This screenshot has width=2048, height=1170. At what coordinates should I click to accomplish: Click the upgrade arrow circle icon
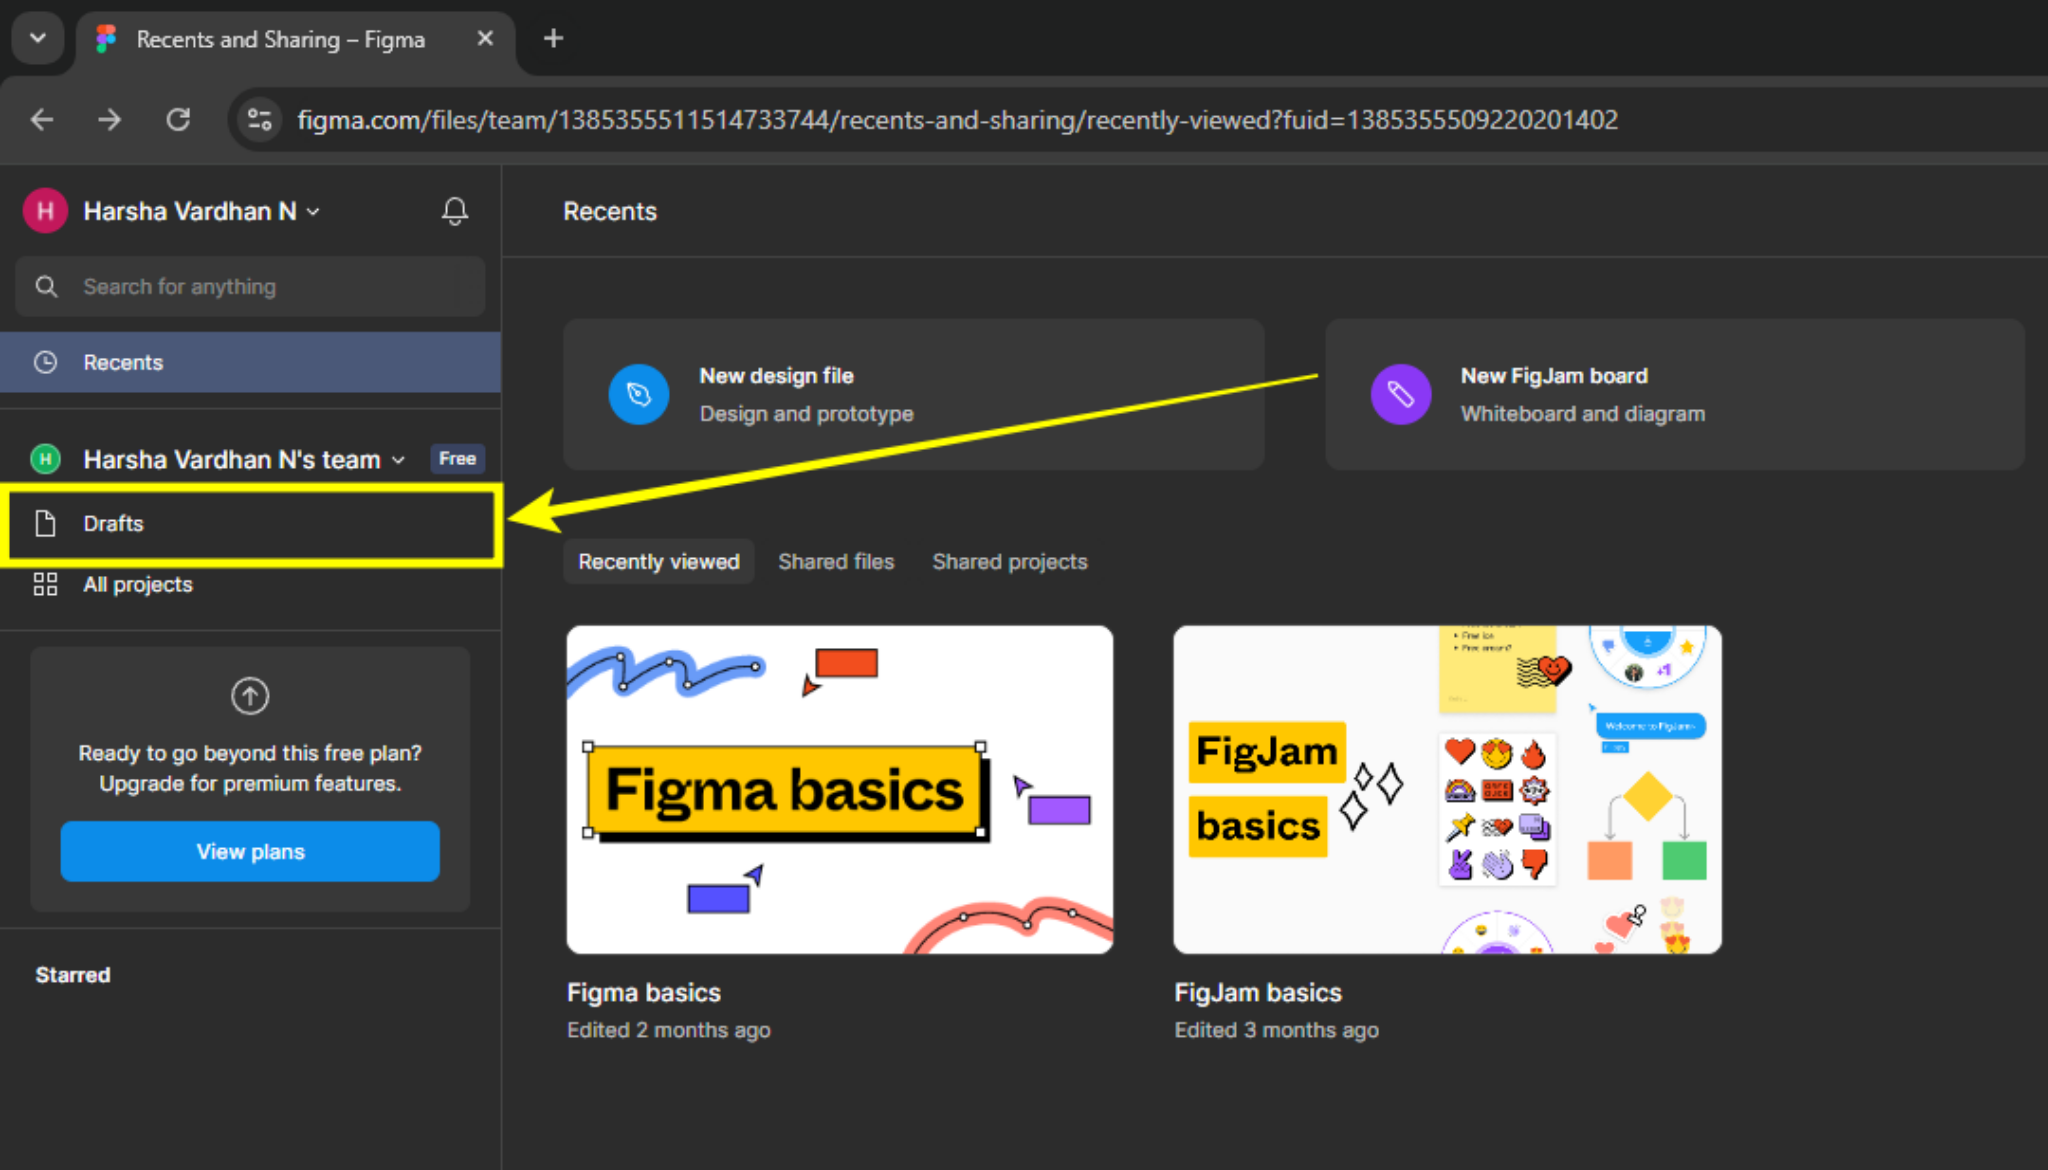click(x=250, y=695)
